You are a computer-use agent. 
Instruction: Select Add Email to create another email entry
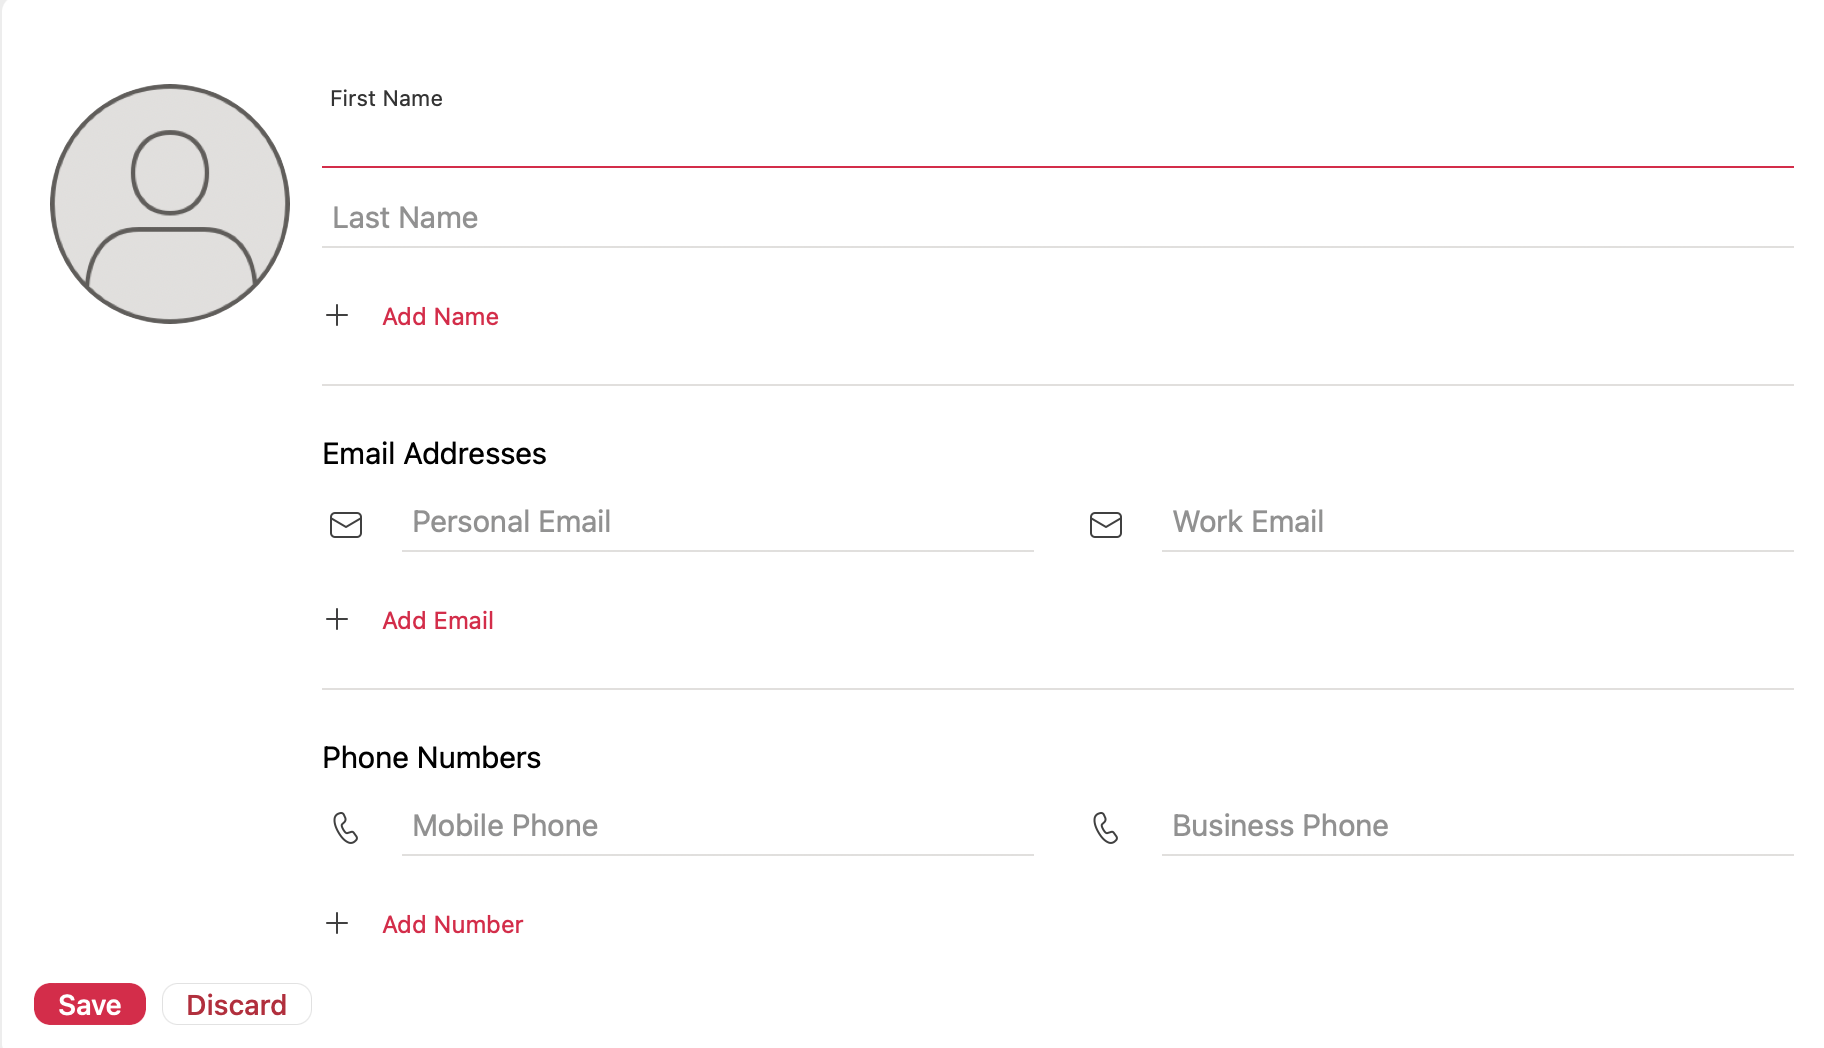click(x=437, y=620)
